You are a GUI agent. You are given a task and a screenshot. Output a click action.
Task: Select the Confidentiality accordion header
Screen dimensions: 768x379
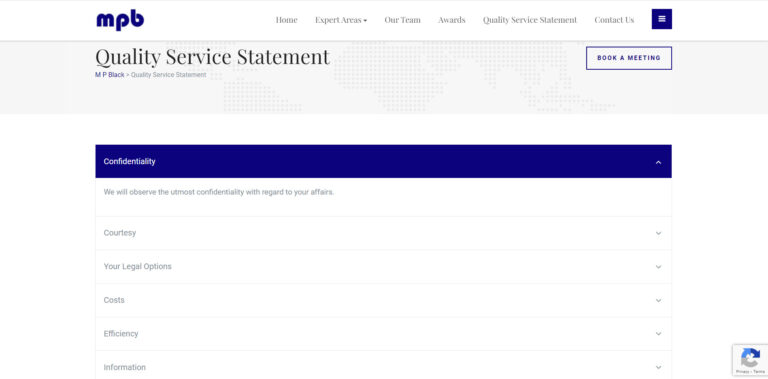tap(384, 161)
